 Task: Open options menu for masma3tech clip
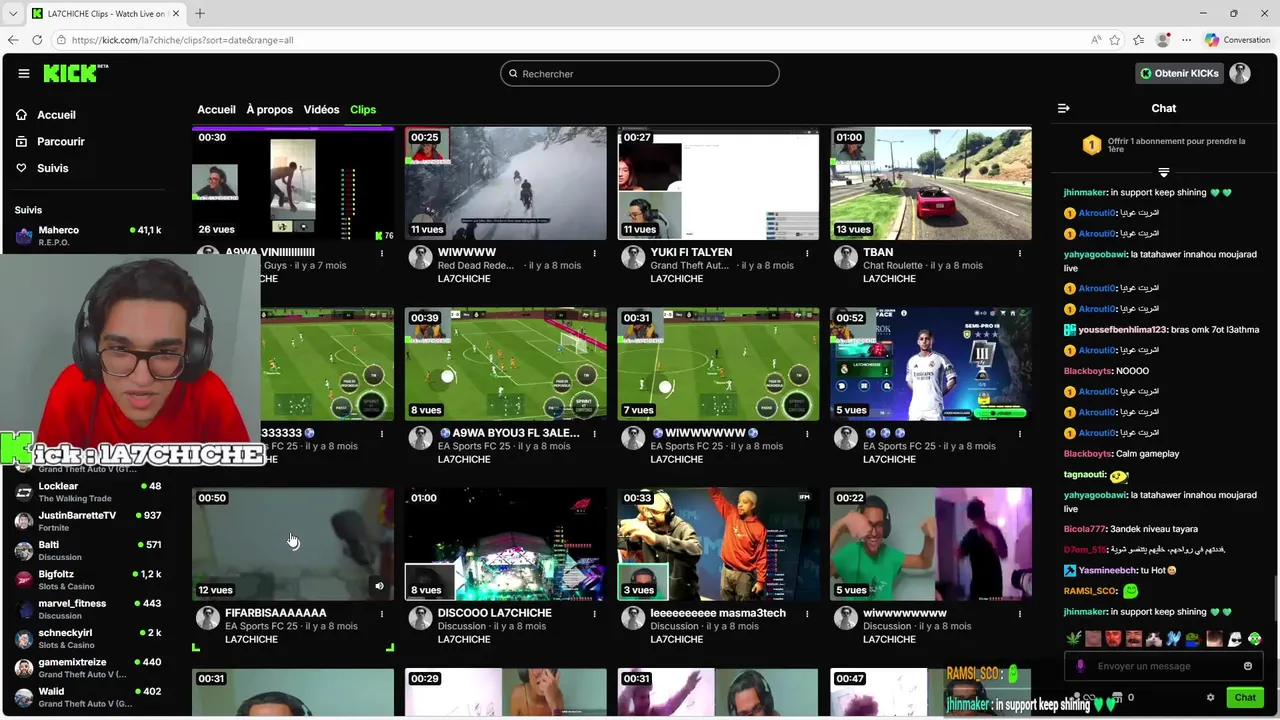click(x=807, y=614)
